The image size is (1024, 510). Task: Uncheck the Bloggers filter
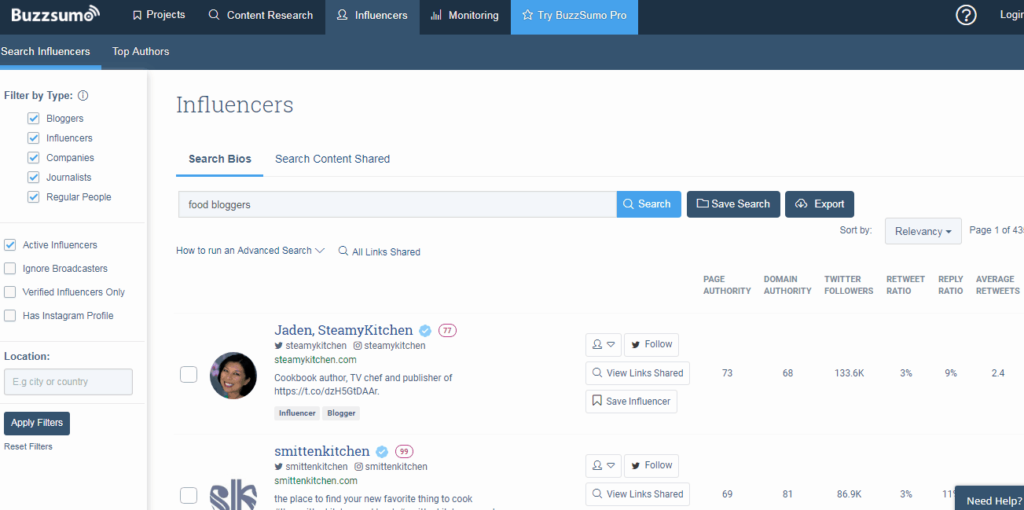33,118
